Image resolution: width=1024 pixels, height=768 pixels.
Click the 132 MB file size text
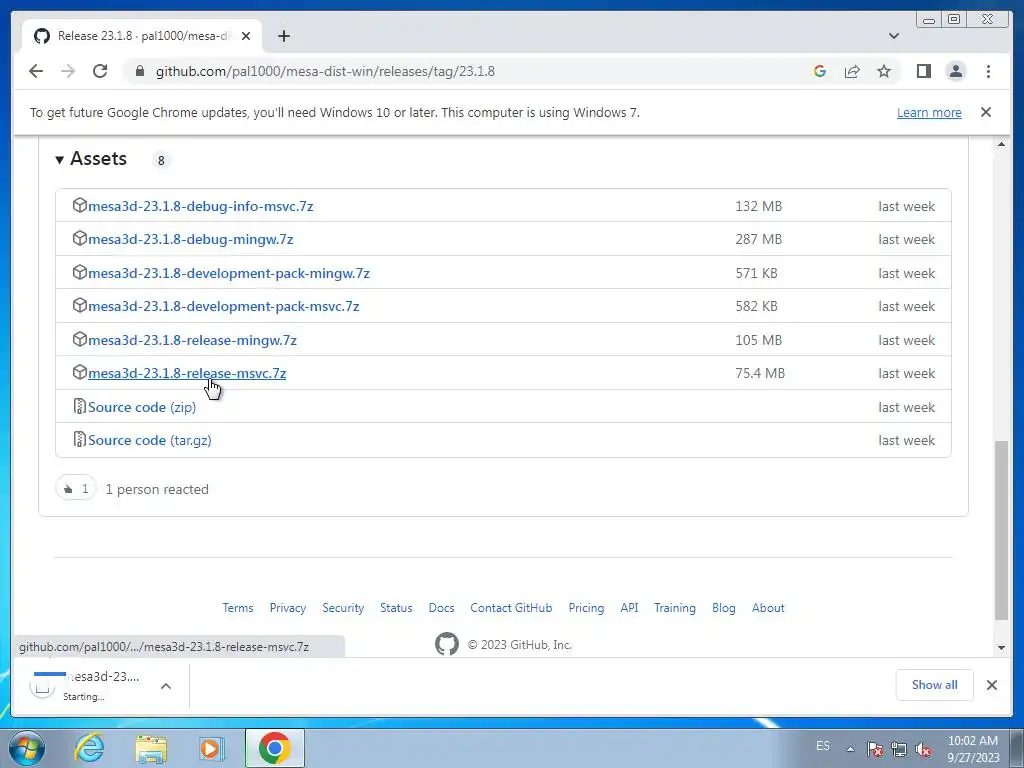click(x=758, y=206)
